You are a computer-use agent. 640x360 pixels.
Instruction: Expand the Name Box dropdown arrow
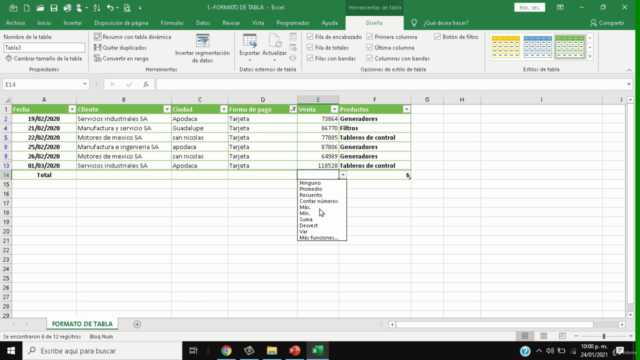pyautogui.click(x=84, y=84)
